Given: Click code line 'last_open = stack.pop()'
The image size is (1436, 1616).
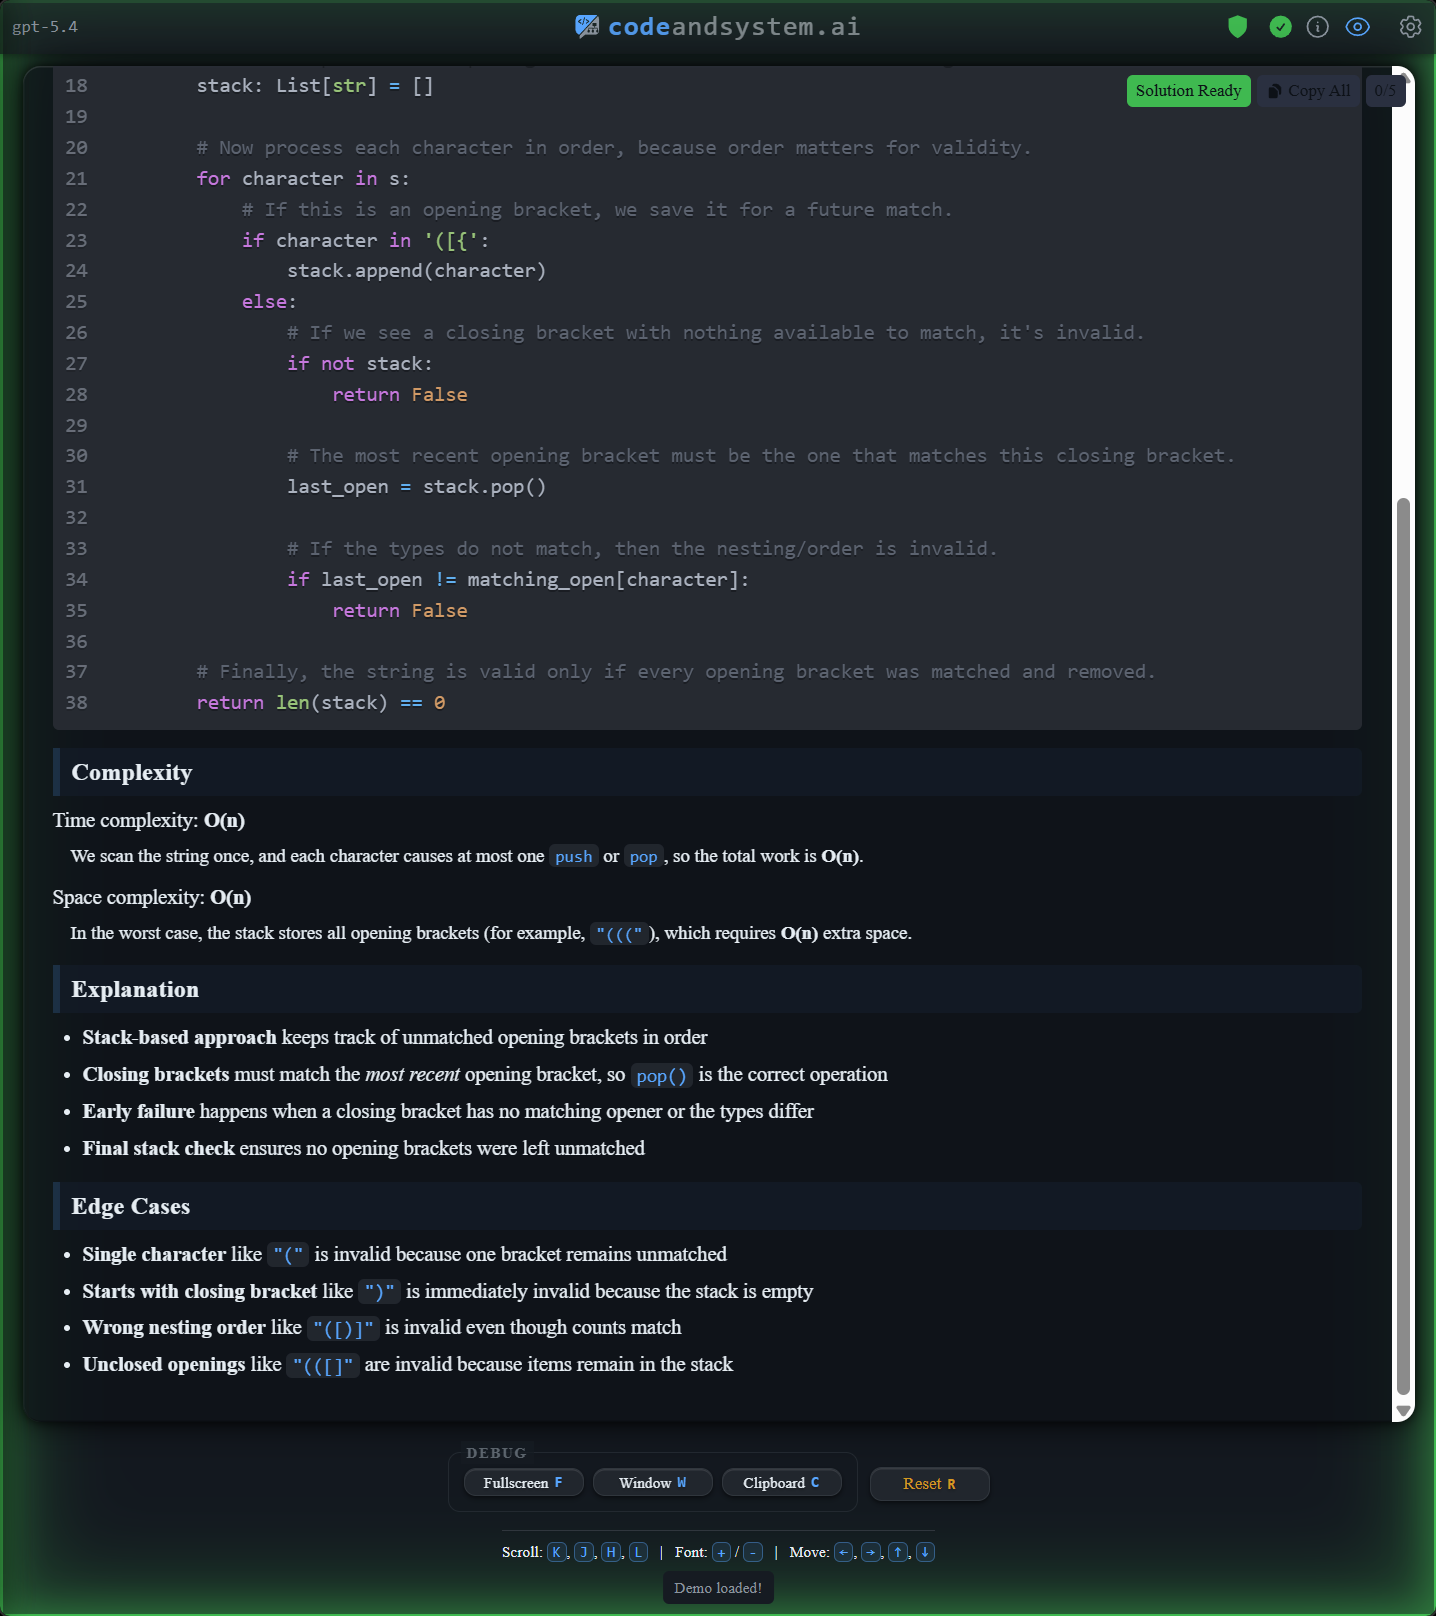Looking at the screenshot, I should tap(416, 487).
